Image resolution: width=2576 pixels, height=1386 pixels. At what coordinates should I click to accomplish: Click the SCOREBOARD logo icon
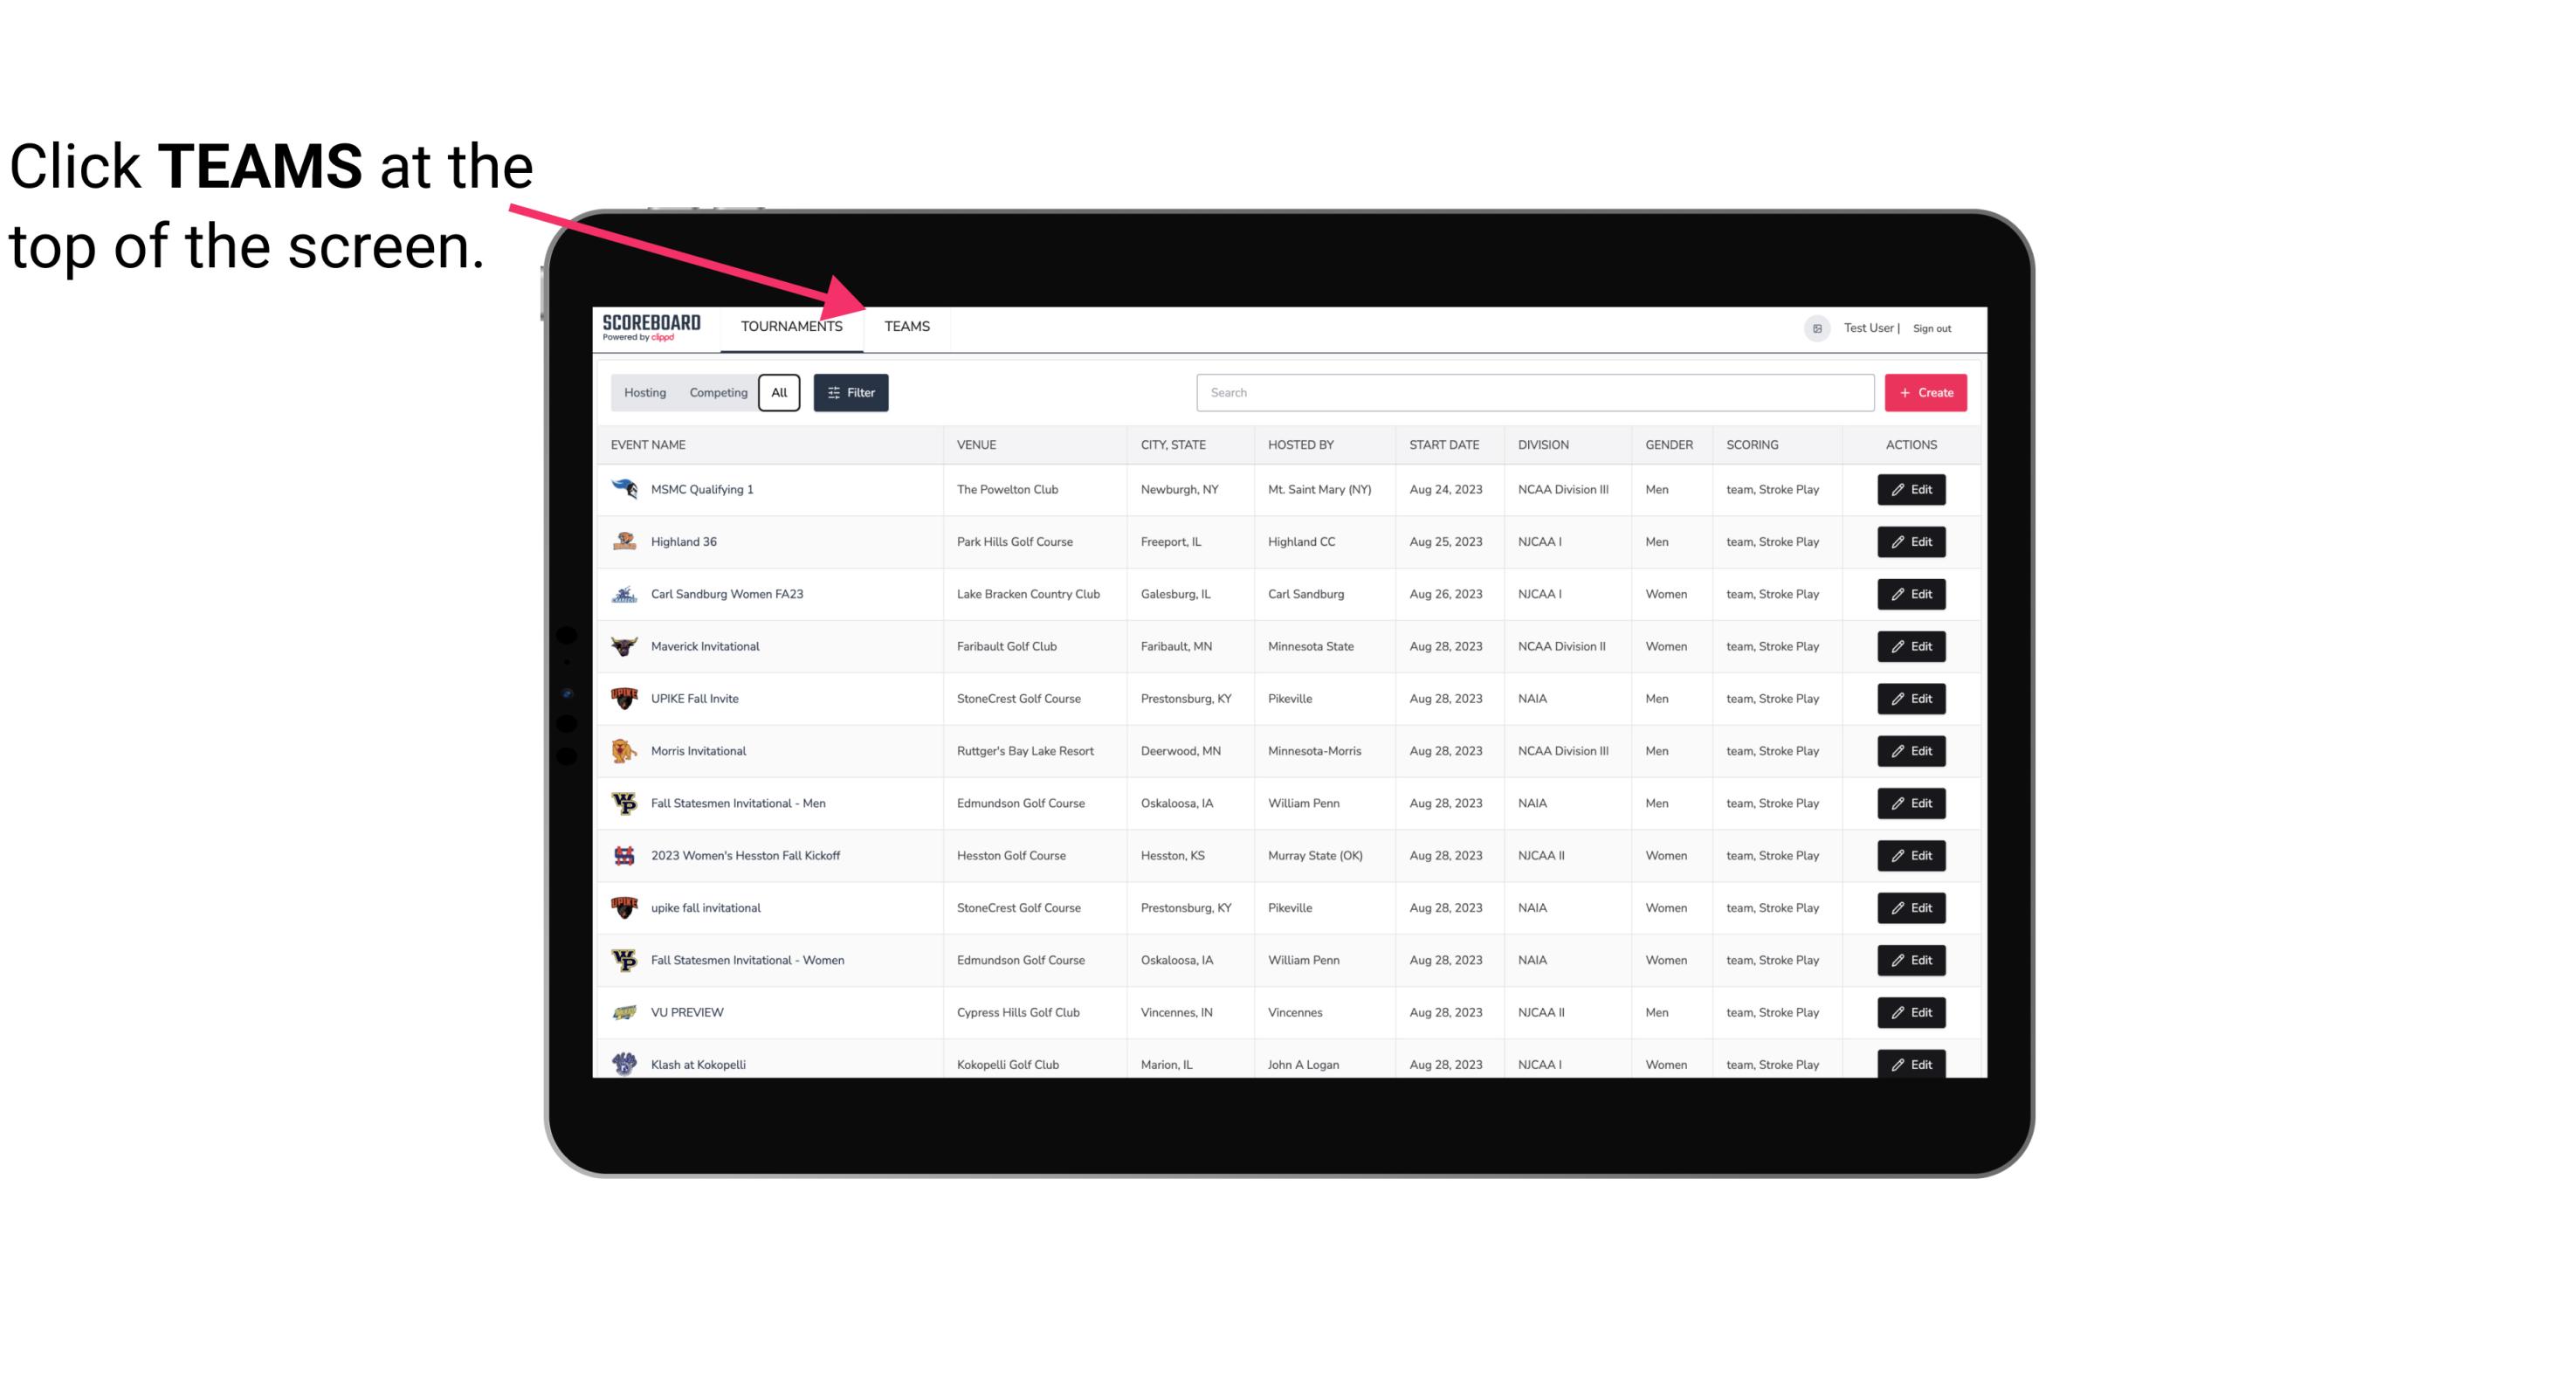pyautogui.click(x=648, y=326)
